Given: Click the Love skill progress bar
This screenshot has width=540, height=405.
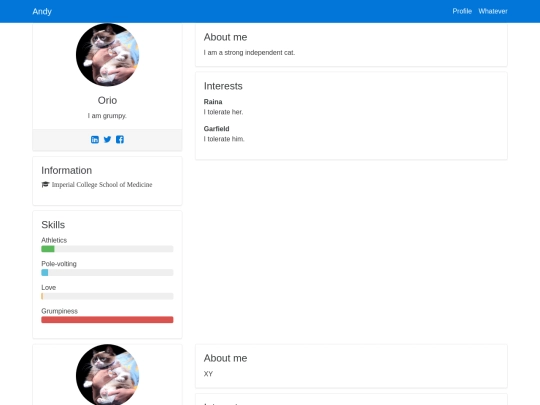Looking at the screenshot, I should [107, 296].
